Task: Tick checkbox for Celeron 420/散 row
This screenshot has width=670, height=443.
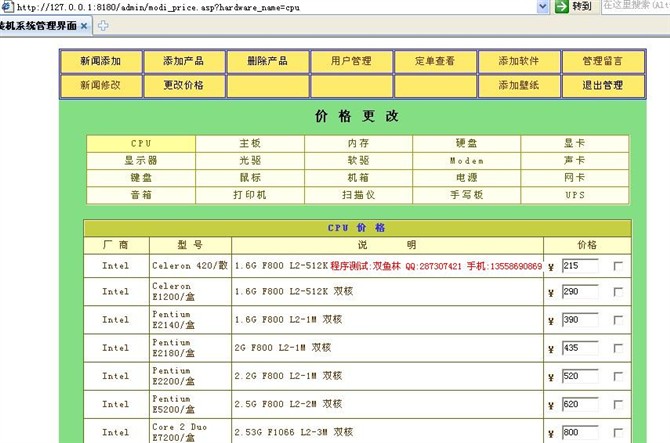Action: coord(618,266)
